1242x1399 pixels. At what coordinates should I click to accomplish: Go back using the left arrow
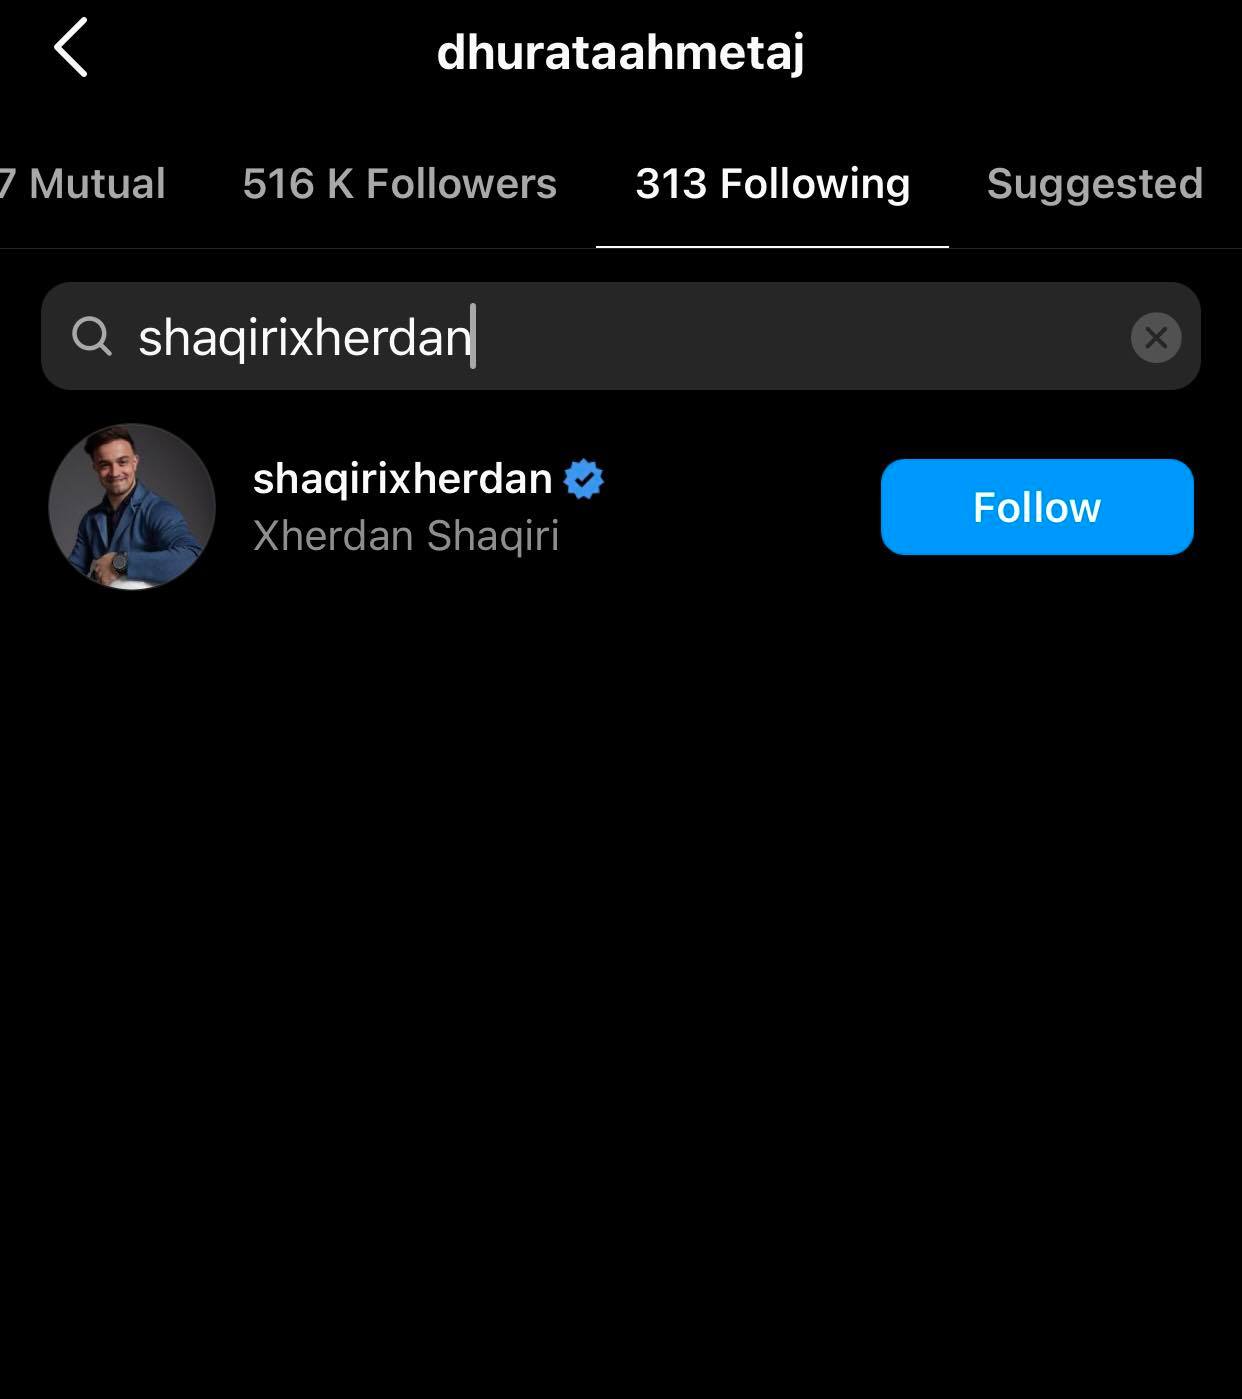[71, 47]
